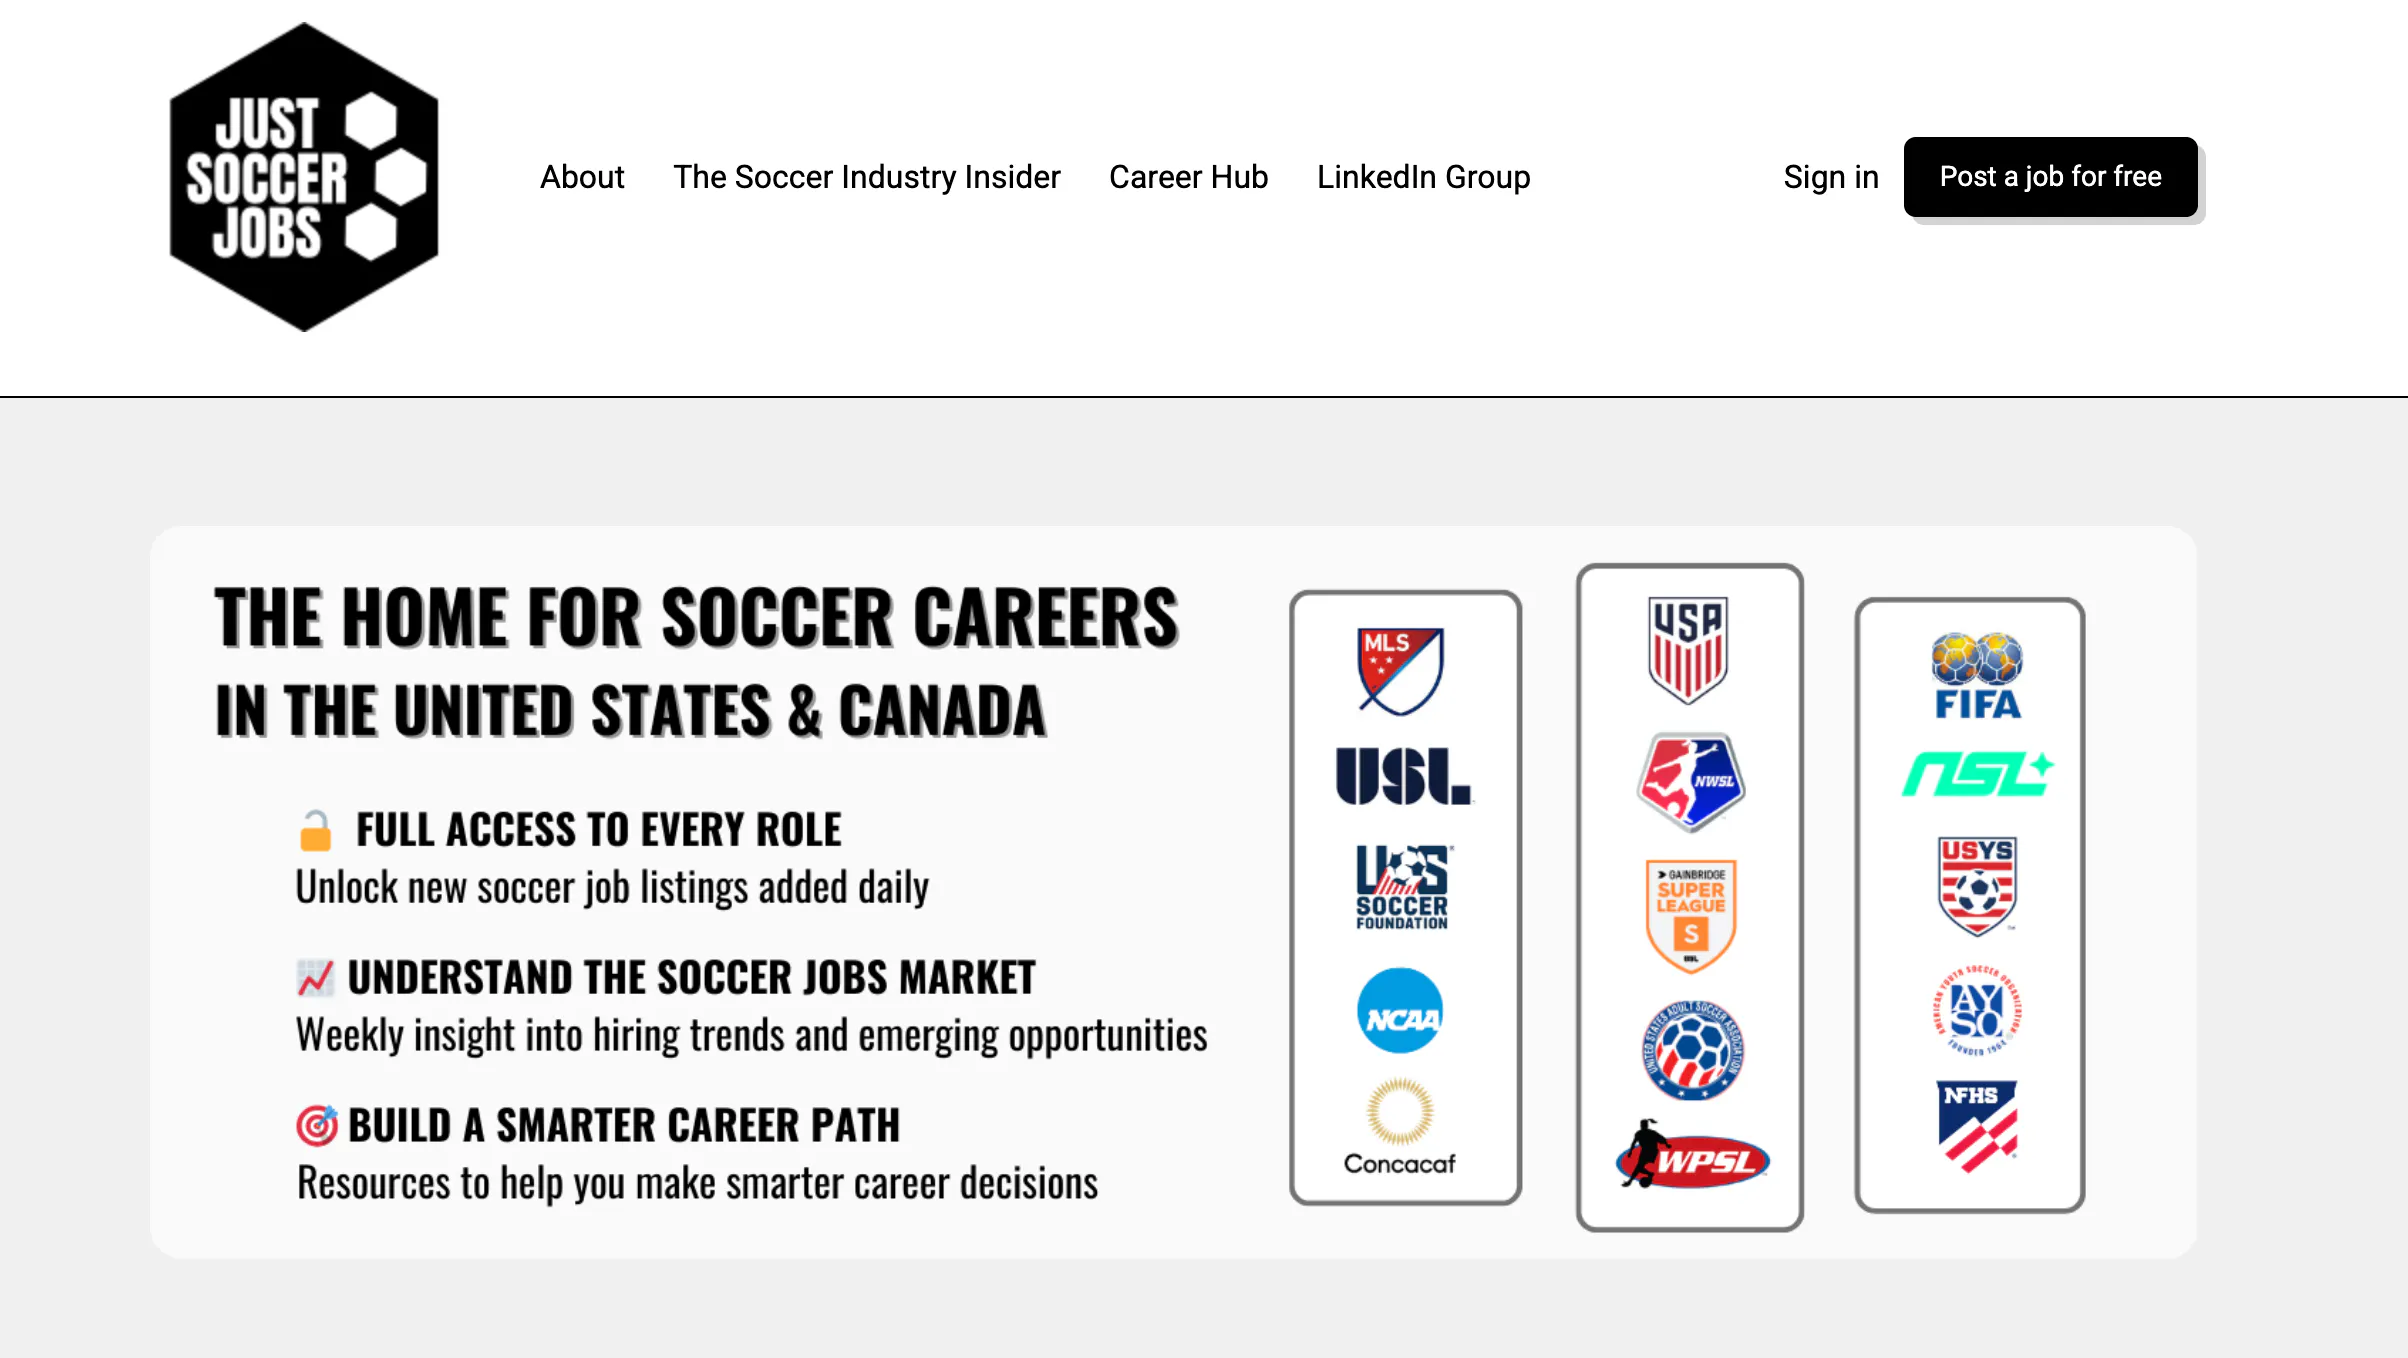
Task: Open The Soccer Industry Insider link
Action: point(866,177)
